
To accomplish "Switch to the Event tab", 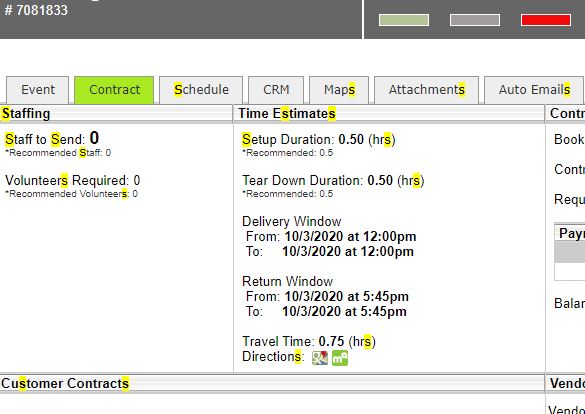I will pyautogui.click(x=38, y=90).
